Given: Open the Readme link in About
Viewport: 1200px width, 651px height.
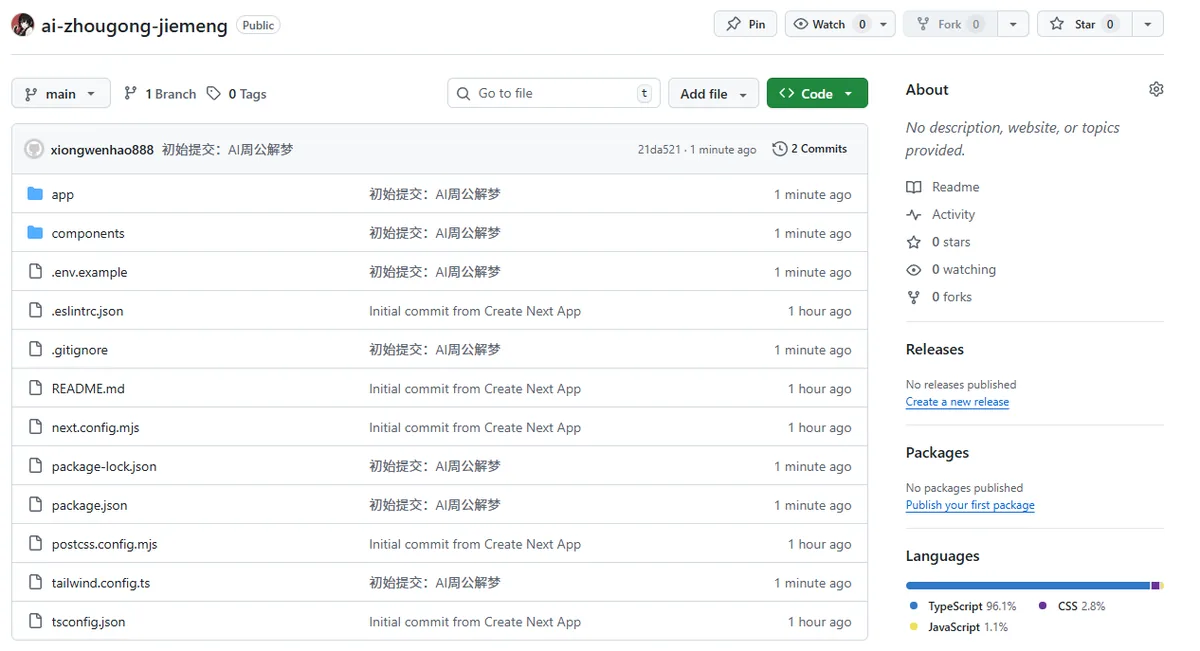Looking at the screenshot, I should tap(954, 187).
